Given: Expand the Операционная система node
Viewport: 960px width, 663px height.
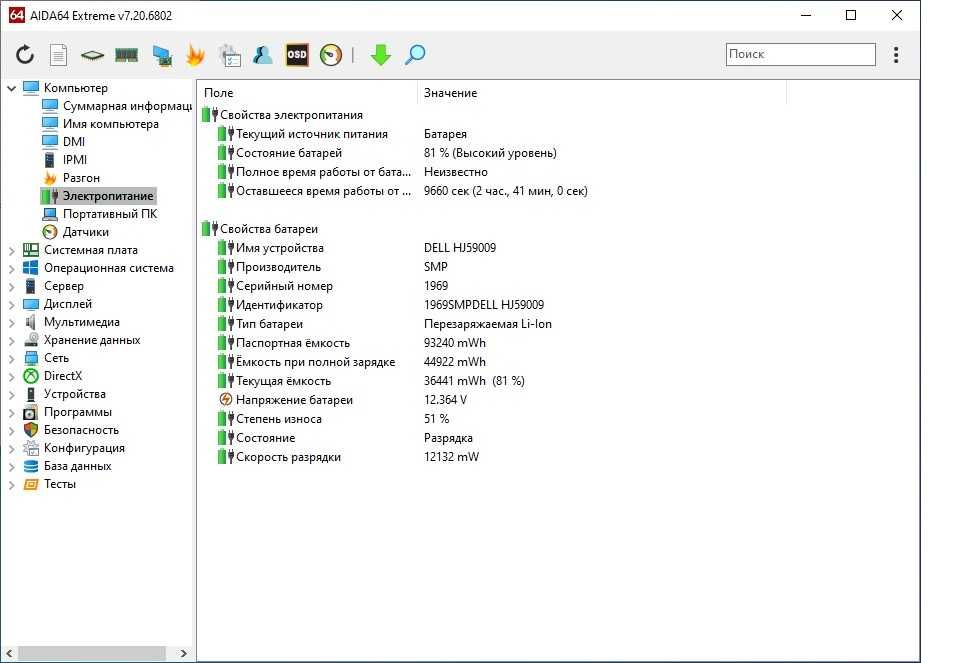Looking at the screenshot, I should [x=11, y=268].
